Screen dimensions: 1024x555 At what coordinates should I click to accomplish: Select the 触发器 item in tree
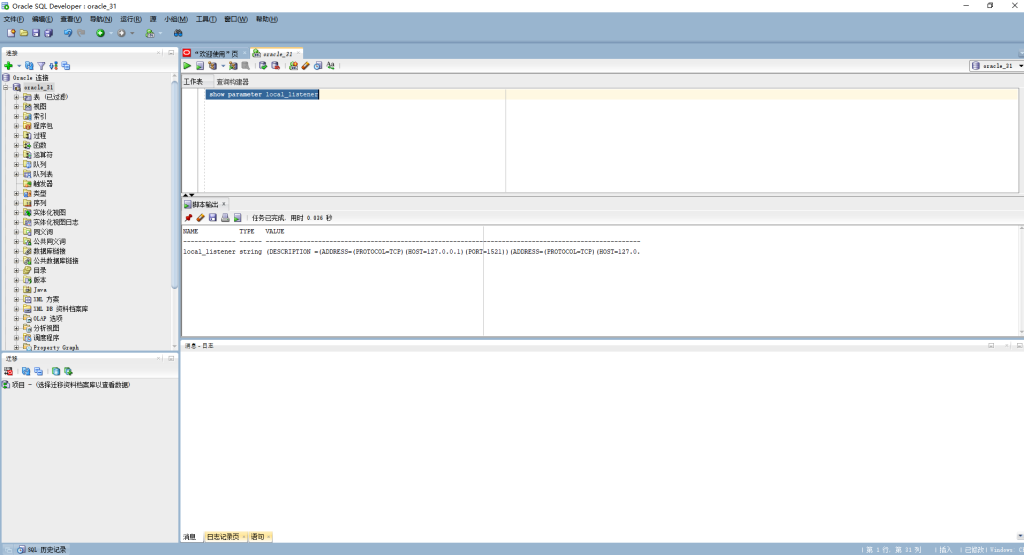point(41,184)
